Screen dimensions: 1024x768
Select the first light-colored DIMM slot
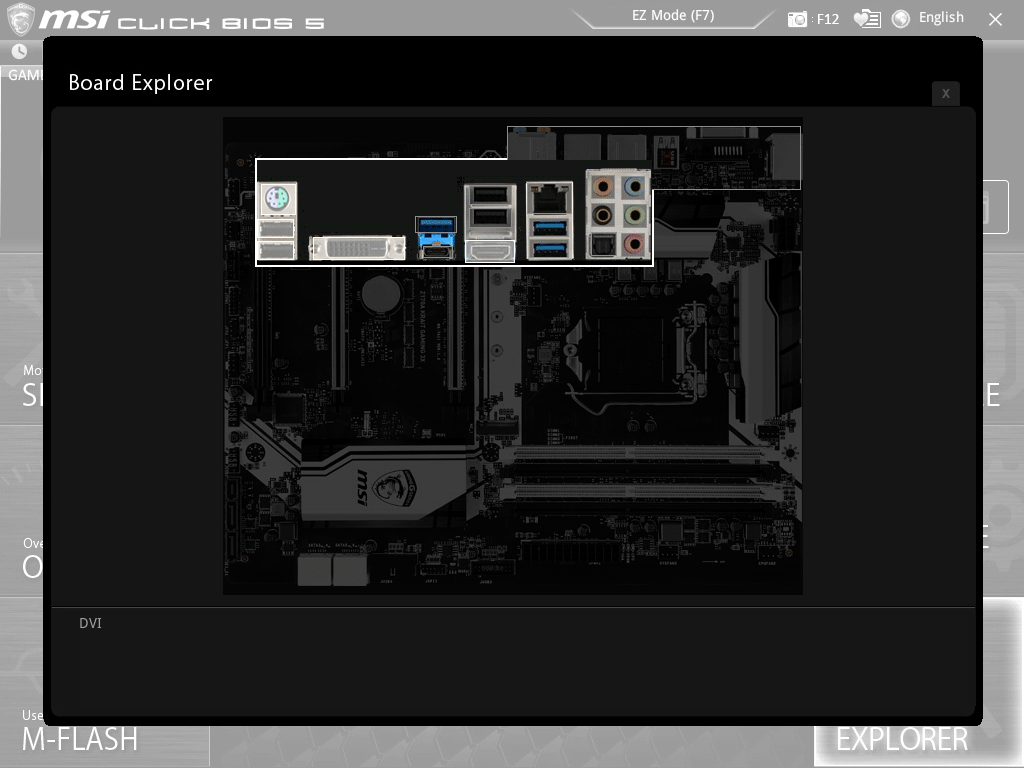click(637, 453)
